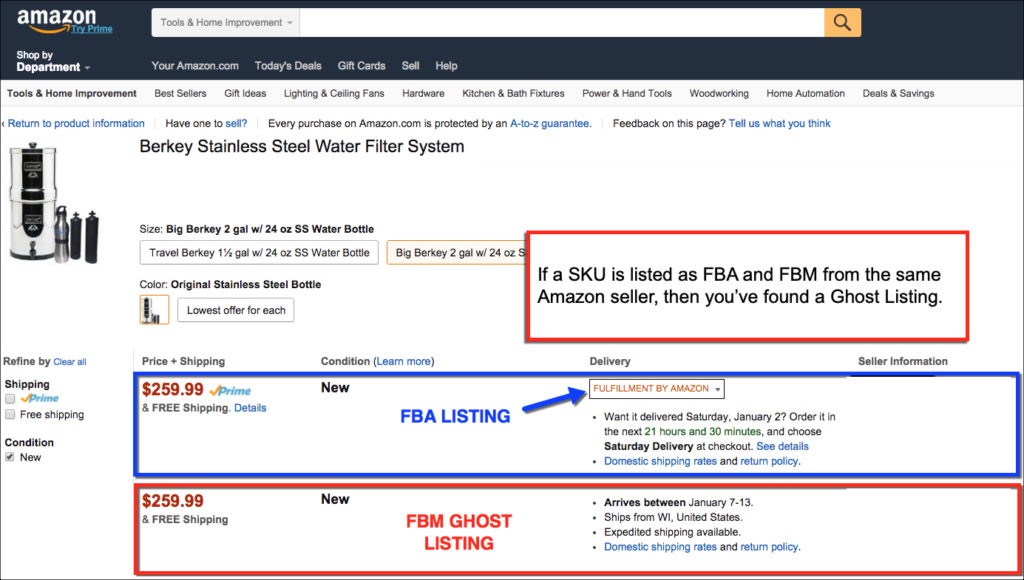Open the Tools & Home Improvement search category dropdown
This screenshot has width=1024, height=580.
(226, 23)
